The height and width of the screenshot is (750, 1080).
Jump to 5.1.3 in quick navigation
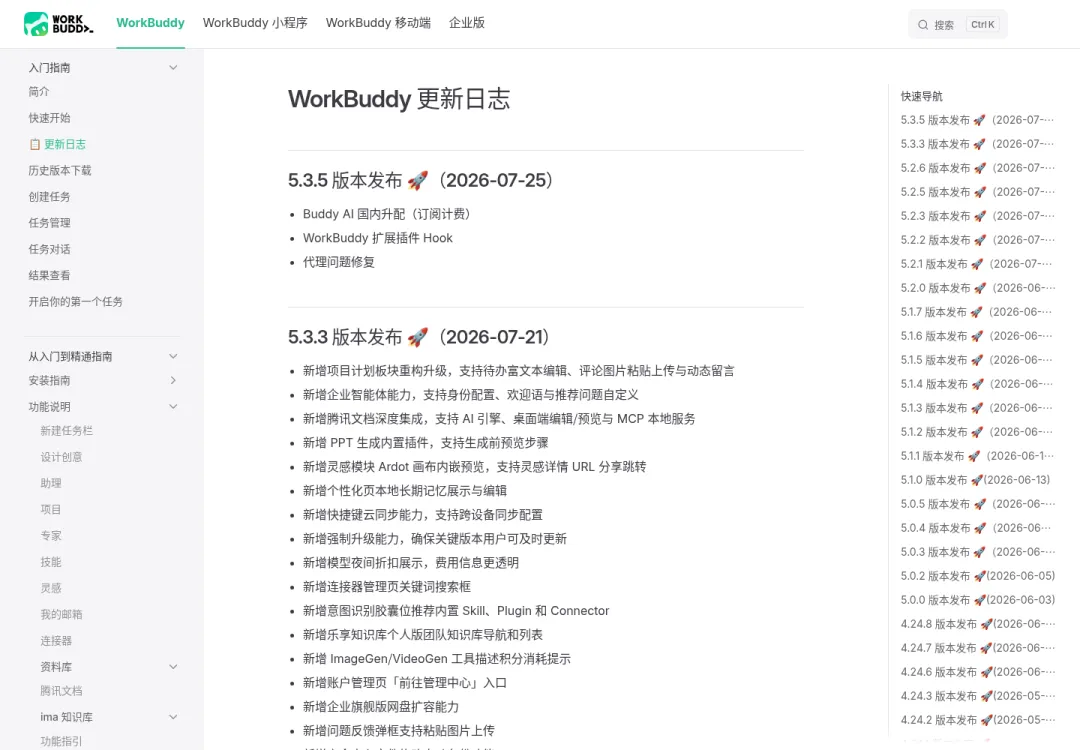click(x=976, y=408)
